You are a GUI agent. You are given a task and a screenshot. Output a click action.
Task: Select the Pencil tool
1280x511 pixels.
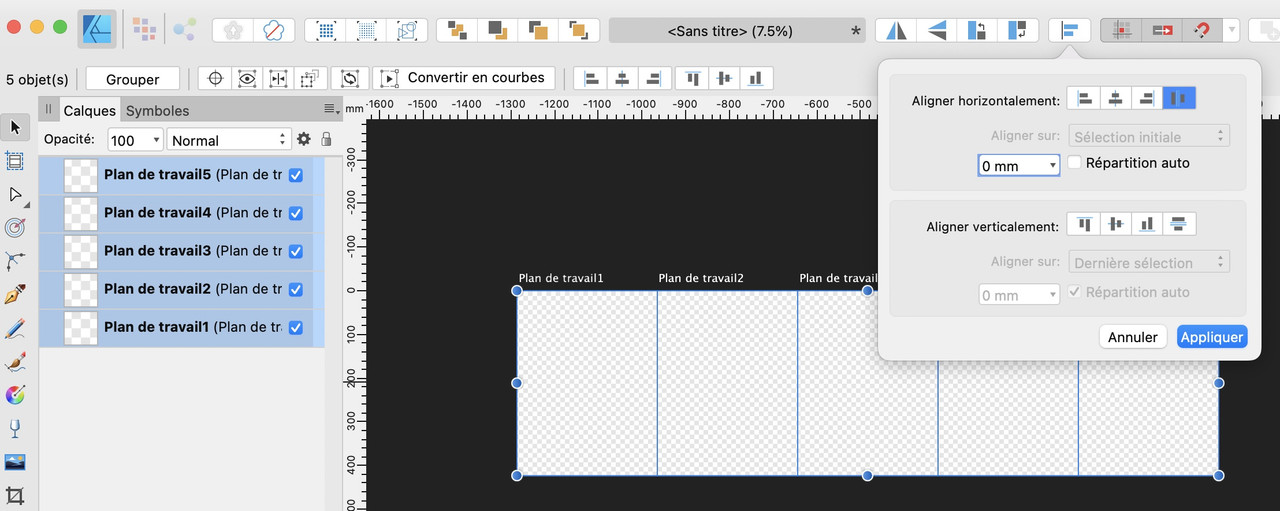pyautogui.click(x=15, y=328)
